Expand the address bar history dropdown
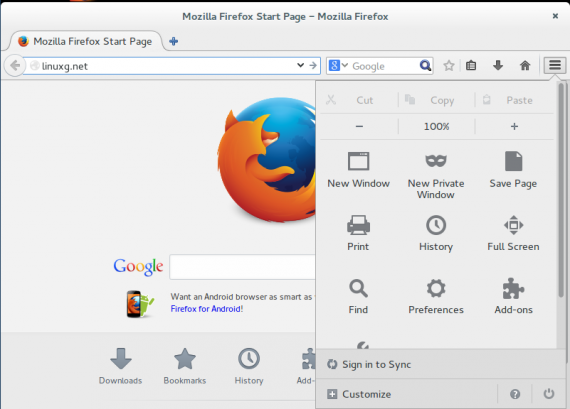Image resolution: width=570 pixels, height=409 pixels. 300,65
